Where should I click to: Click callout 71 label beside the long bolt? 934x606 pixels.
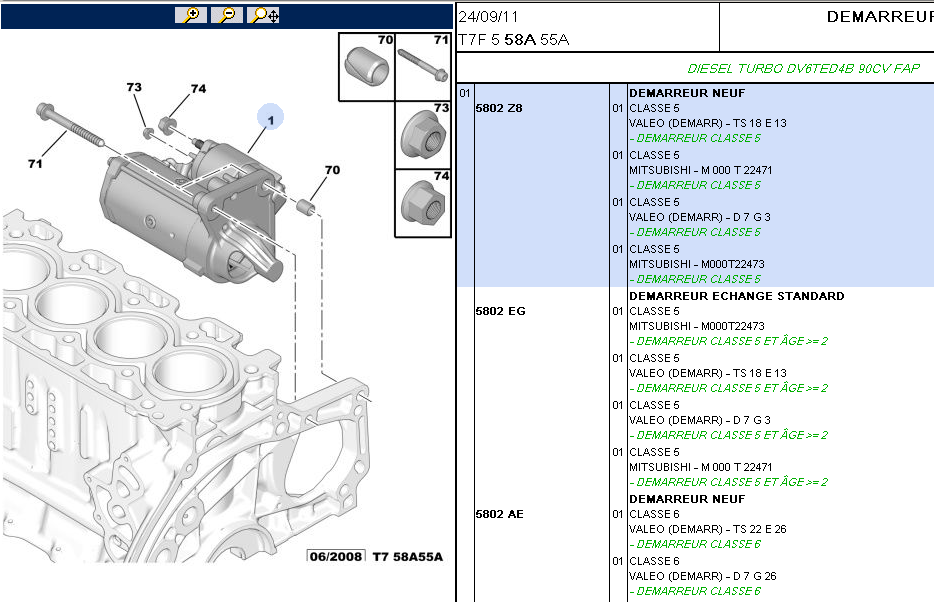35,163
